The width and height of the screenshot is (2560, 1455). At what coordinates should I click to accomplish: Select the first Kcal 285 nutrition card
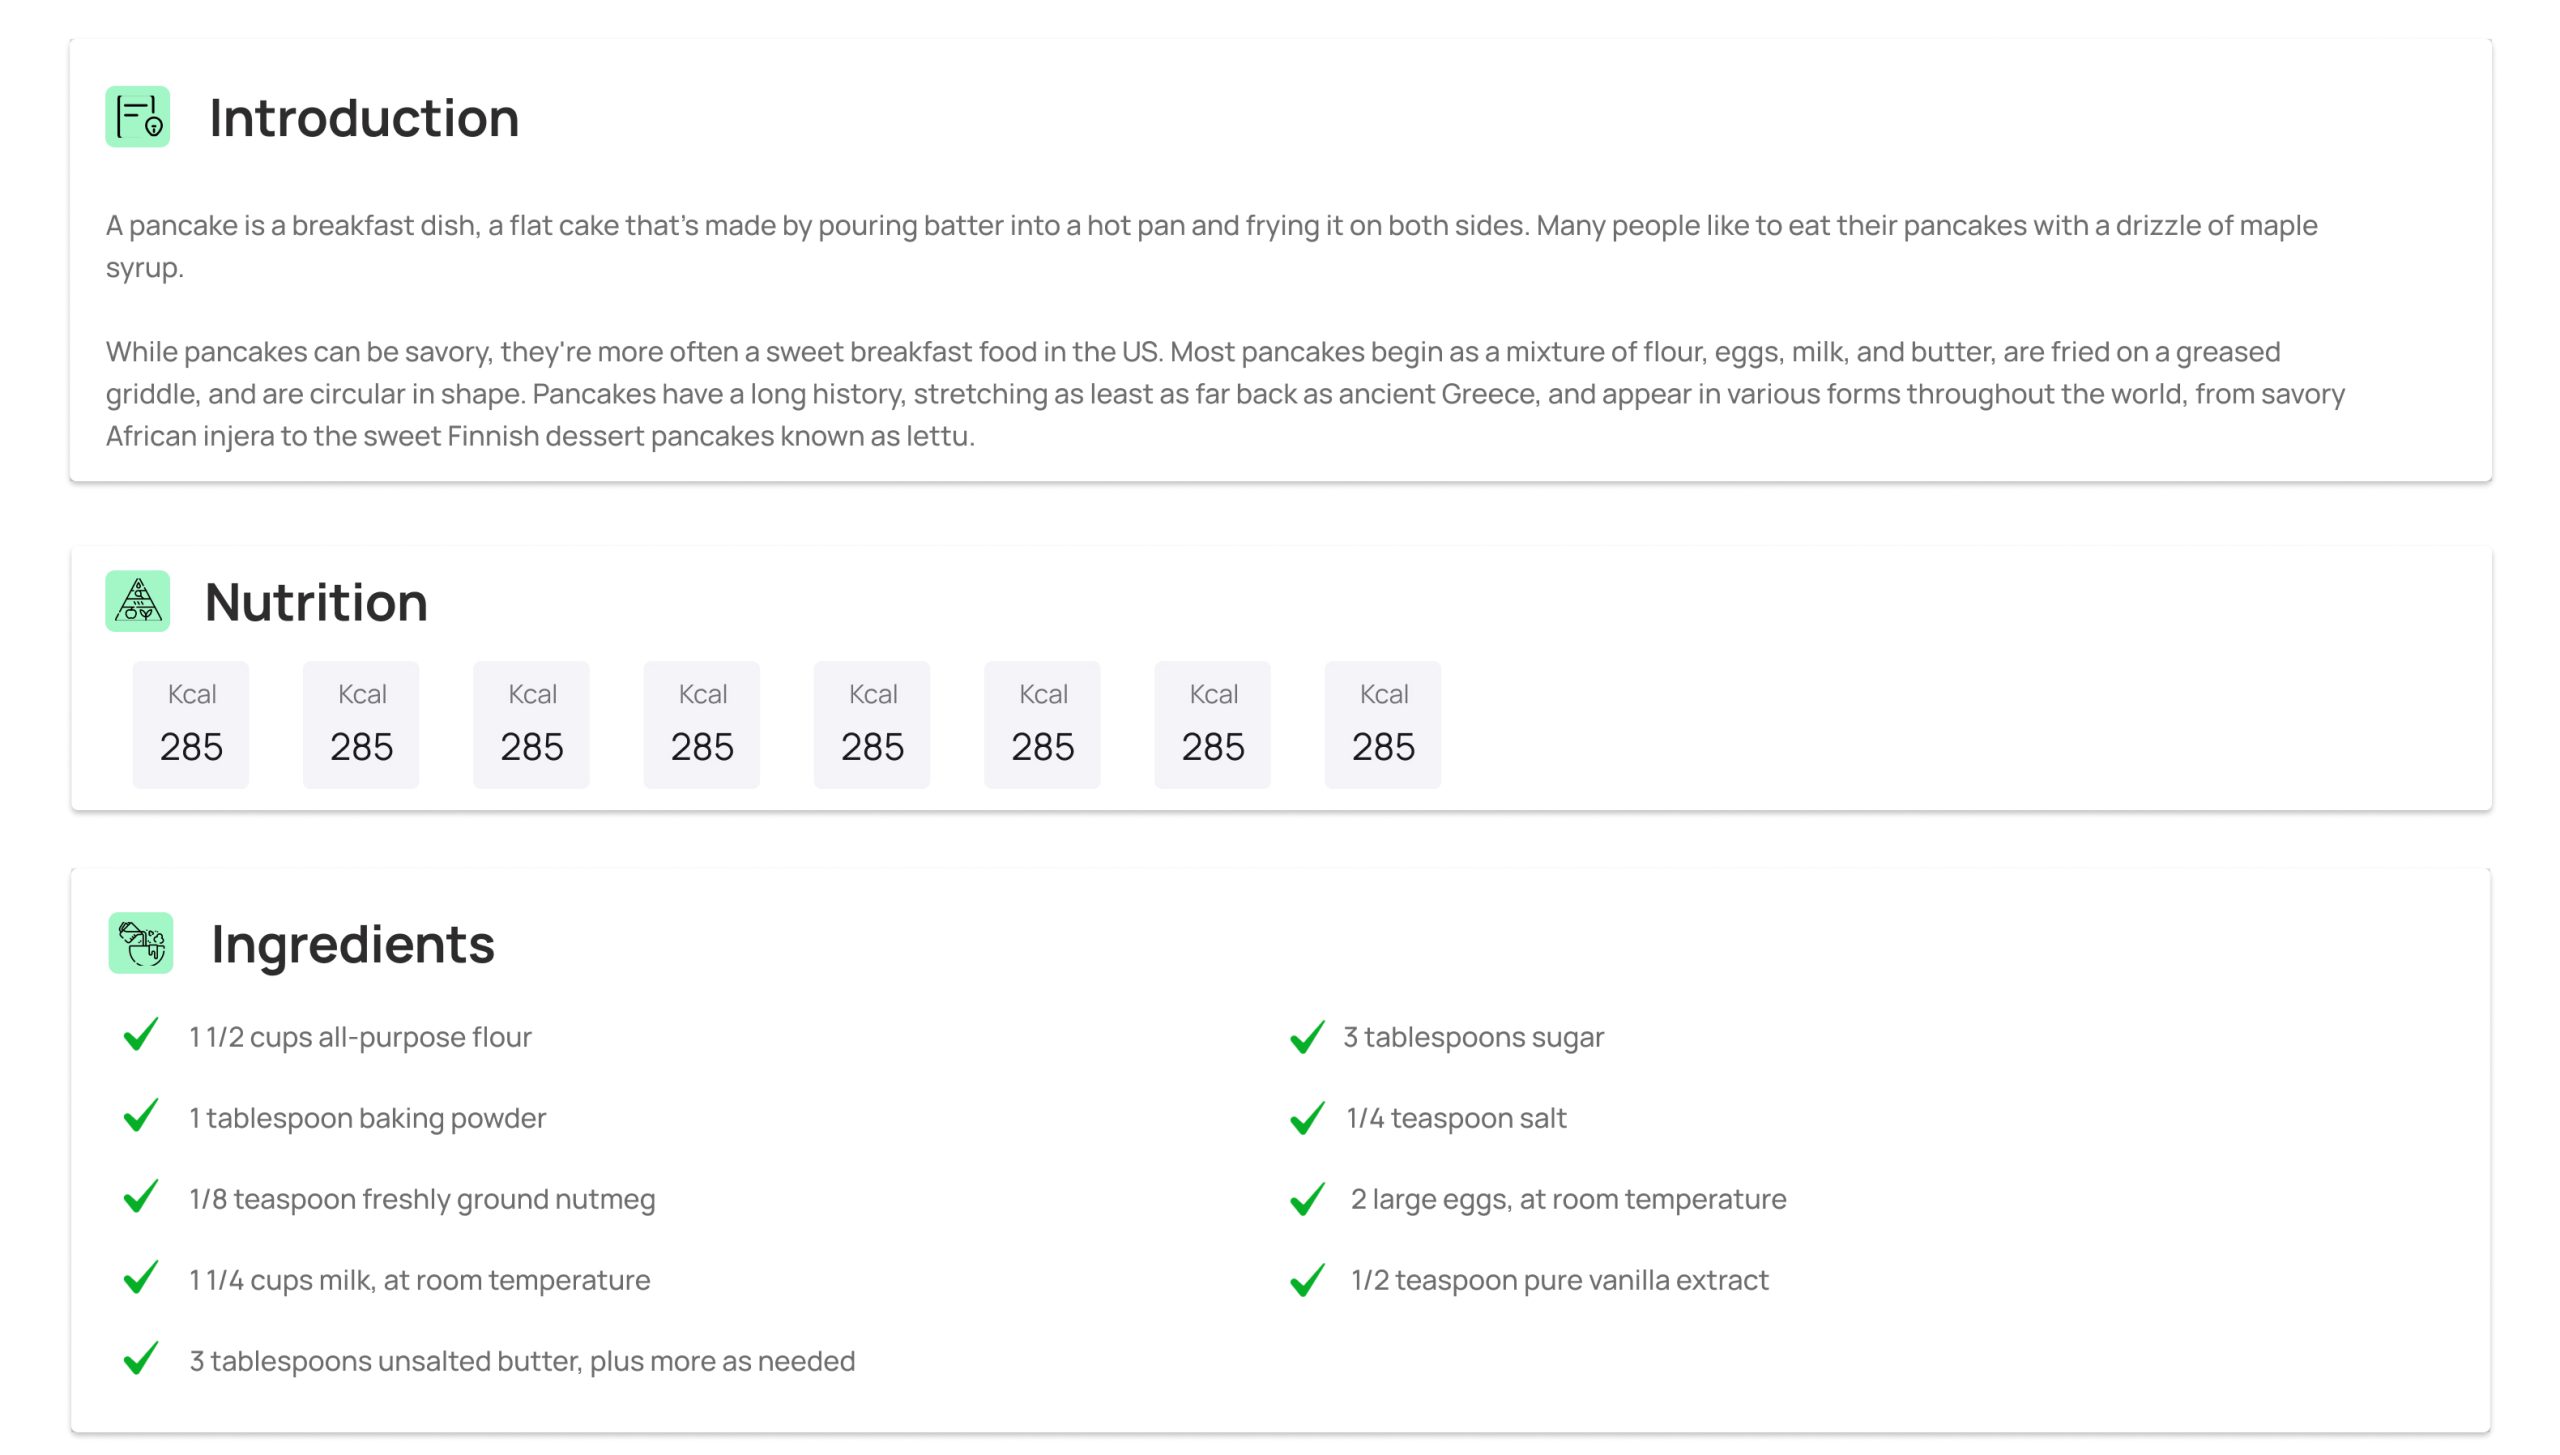(x=191, y=725)
